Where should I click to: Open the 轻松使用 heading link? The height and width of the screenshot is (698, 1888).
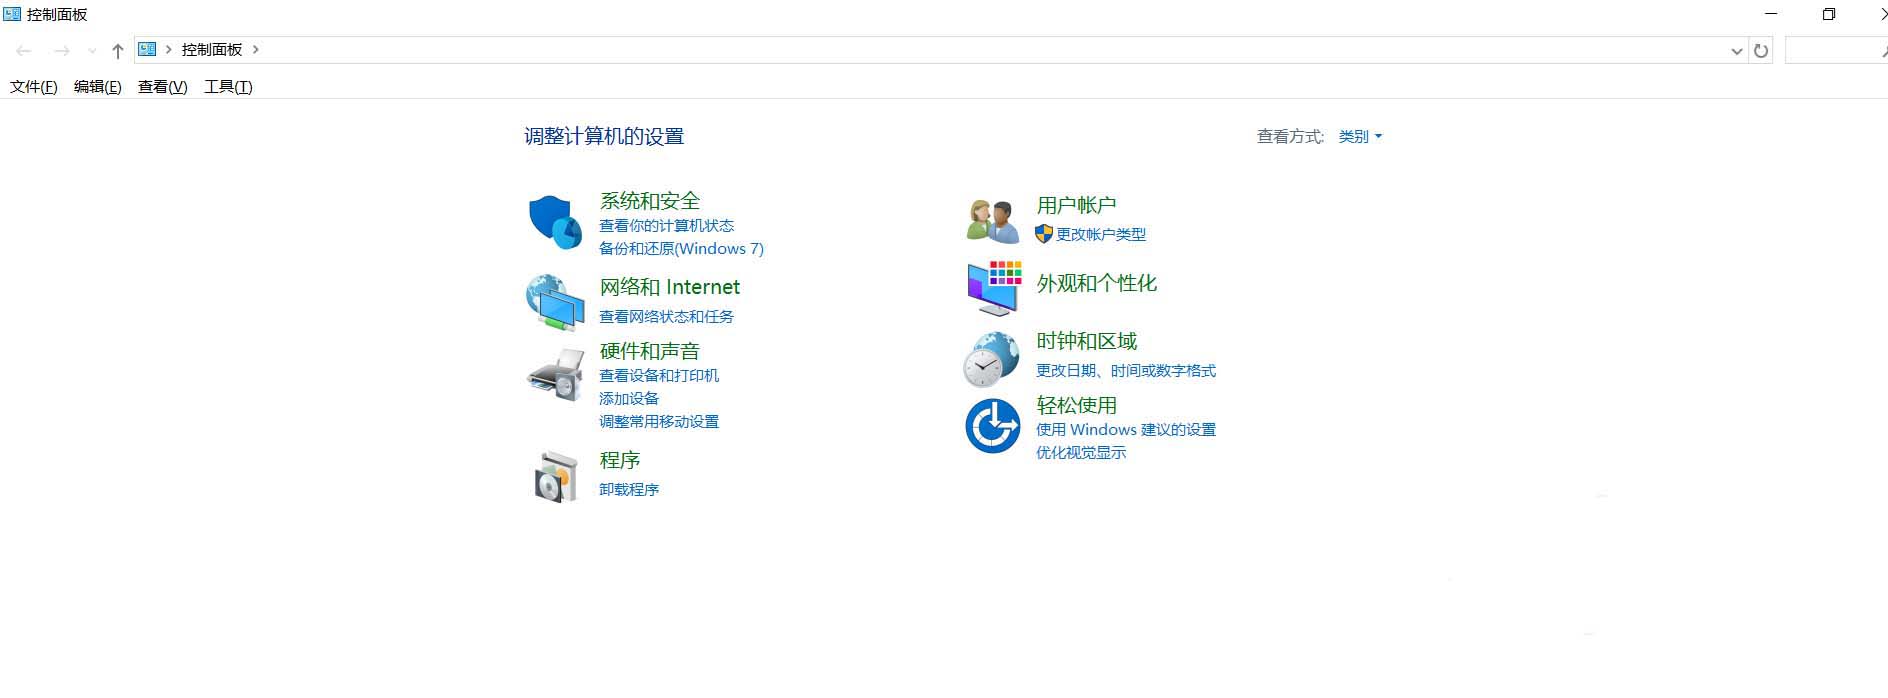coord(1077,405)
